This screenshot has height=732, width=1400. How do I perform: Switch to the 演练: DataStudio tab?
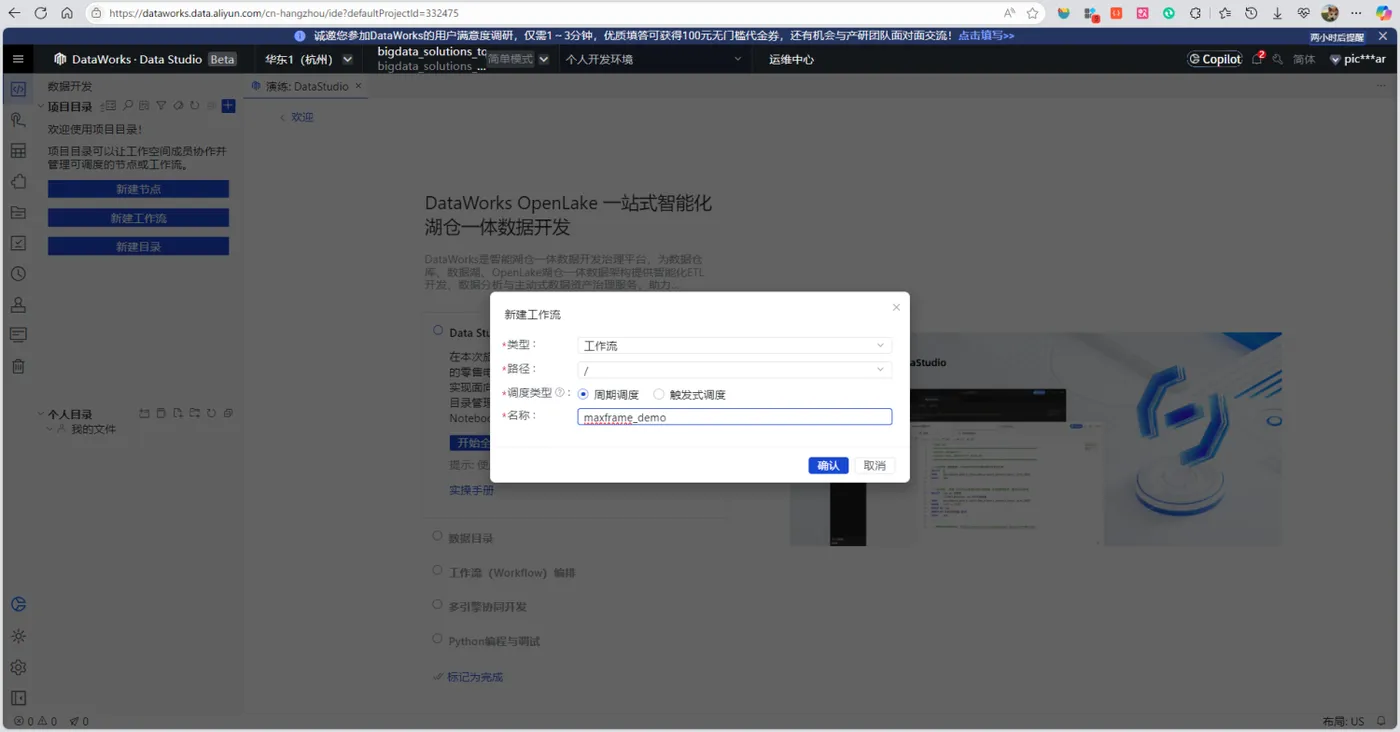click(307, 86)
